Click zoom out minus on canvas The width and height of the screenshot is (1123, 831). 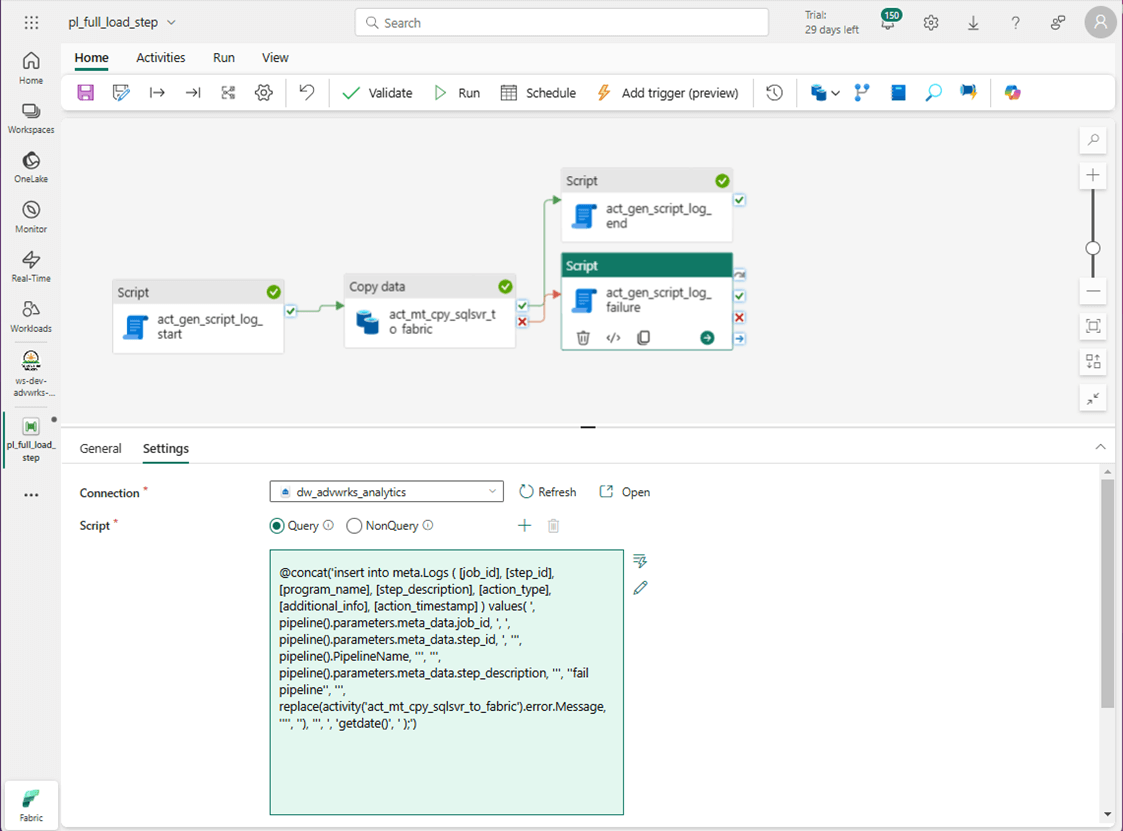[x=1093, y=291]
